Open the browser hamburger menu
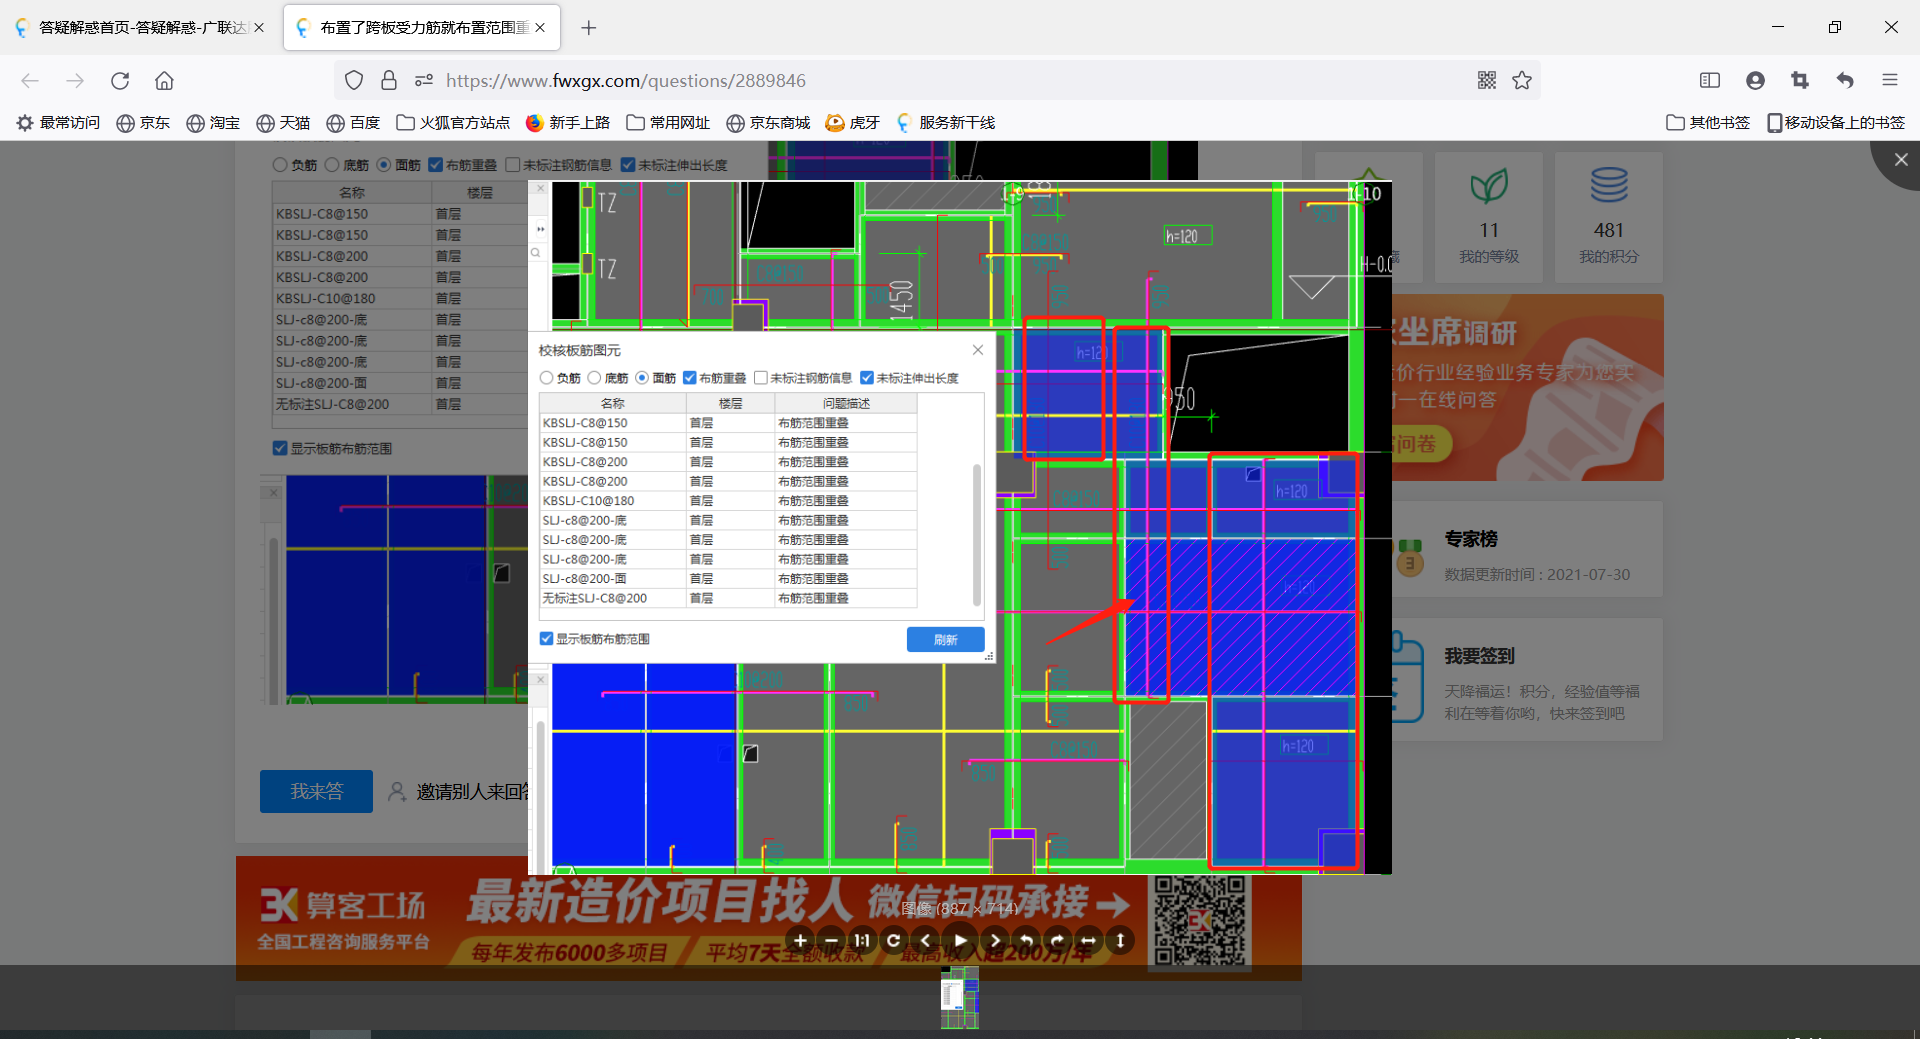The width and height of the screenshot is (1920, 1039). coord(1890,81)
